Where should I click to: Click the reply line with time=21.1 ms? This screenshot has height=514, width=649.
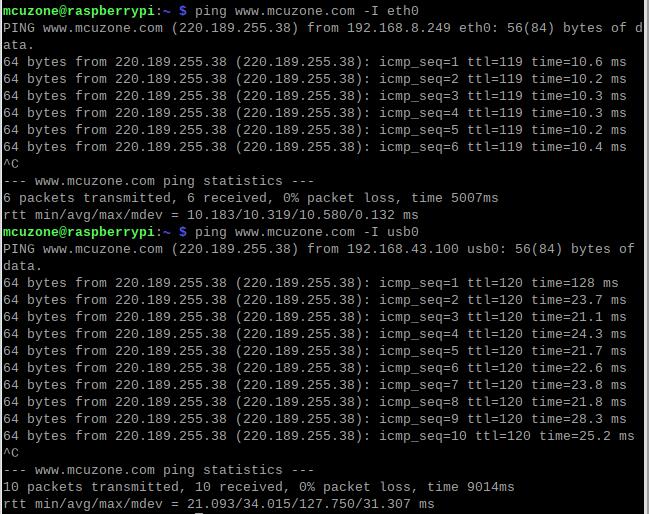315,317
